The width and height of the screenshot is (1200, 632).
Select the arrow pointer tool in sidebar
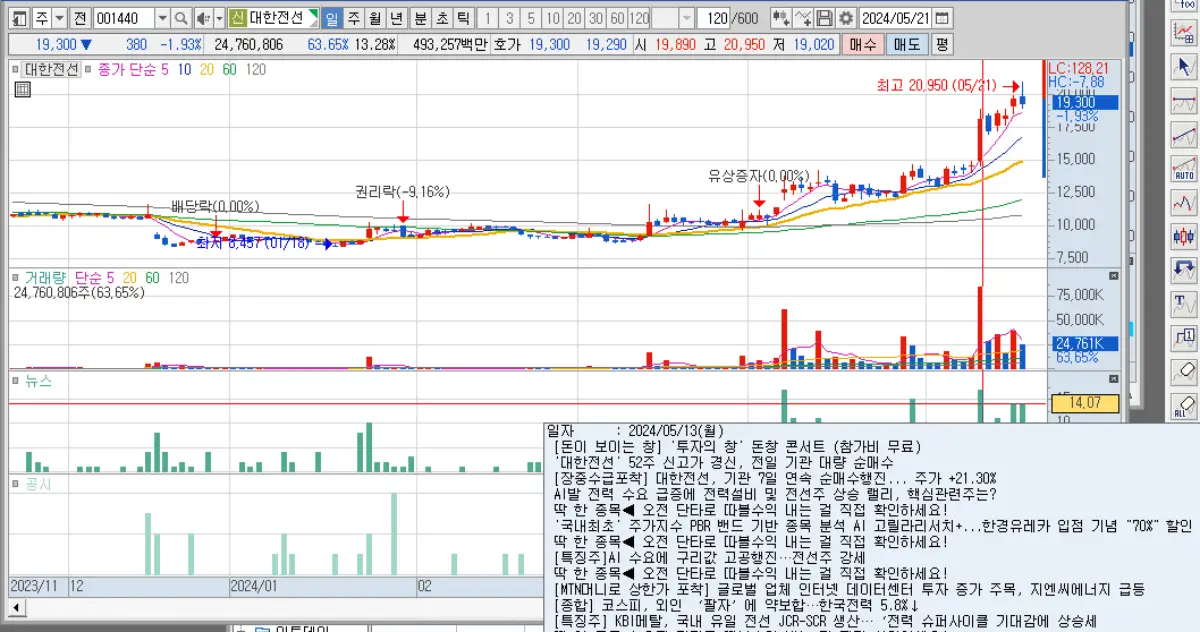(x=1185, y=66)
